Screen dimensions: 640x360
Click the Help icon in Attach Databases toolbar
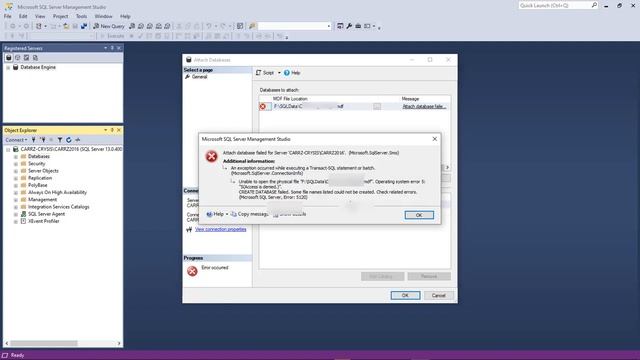(287, 73)
